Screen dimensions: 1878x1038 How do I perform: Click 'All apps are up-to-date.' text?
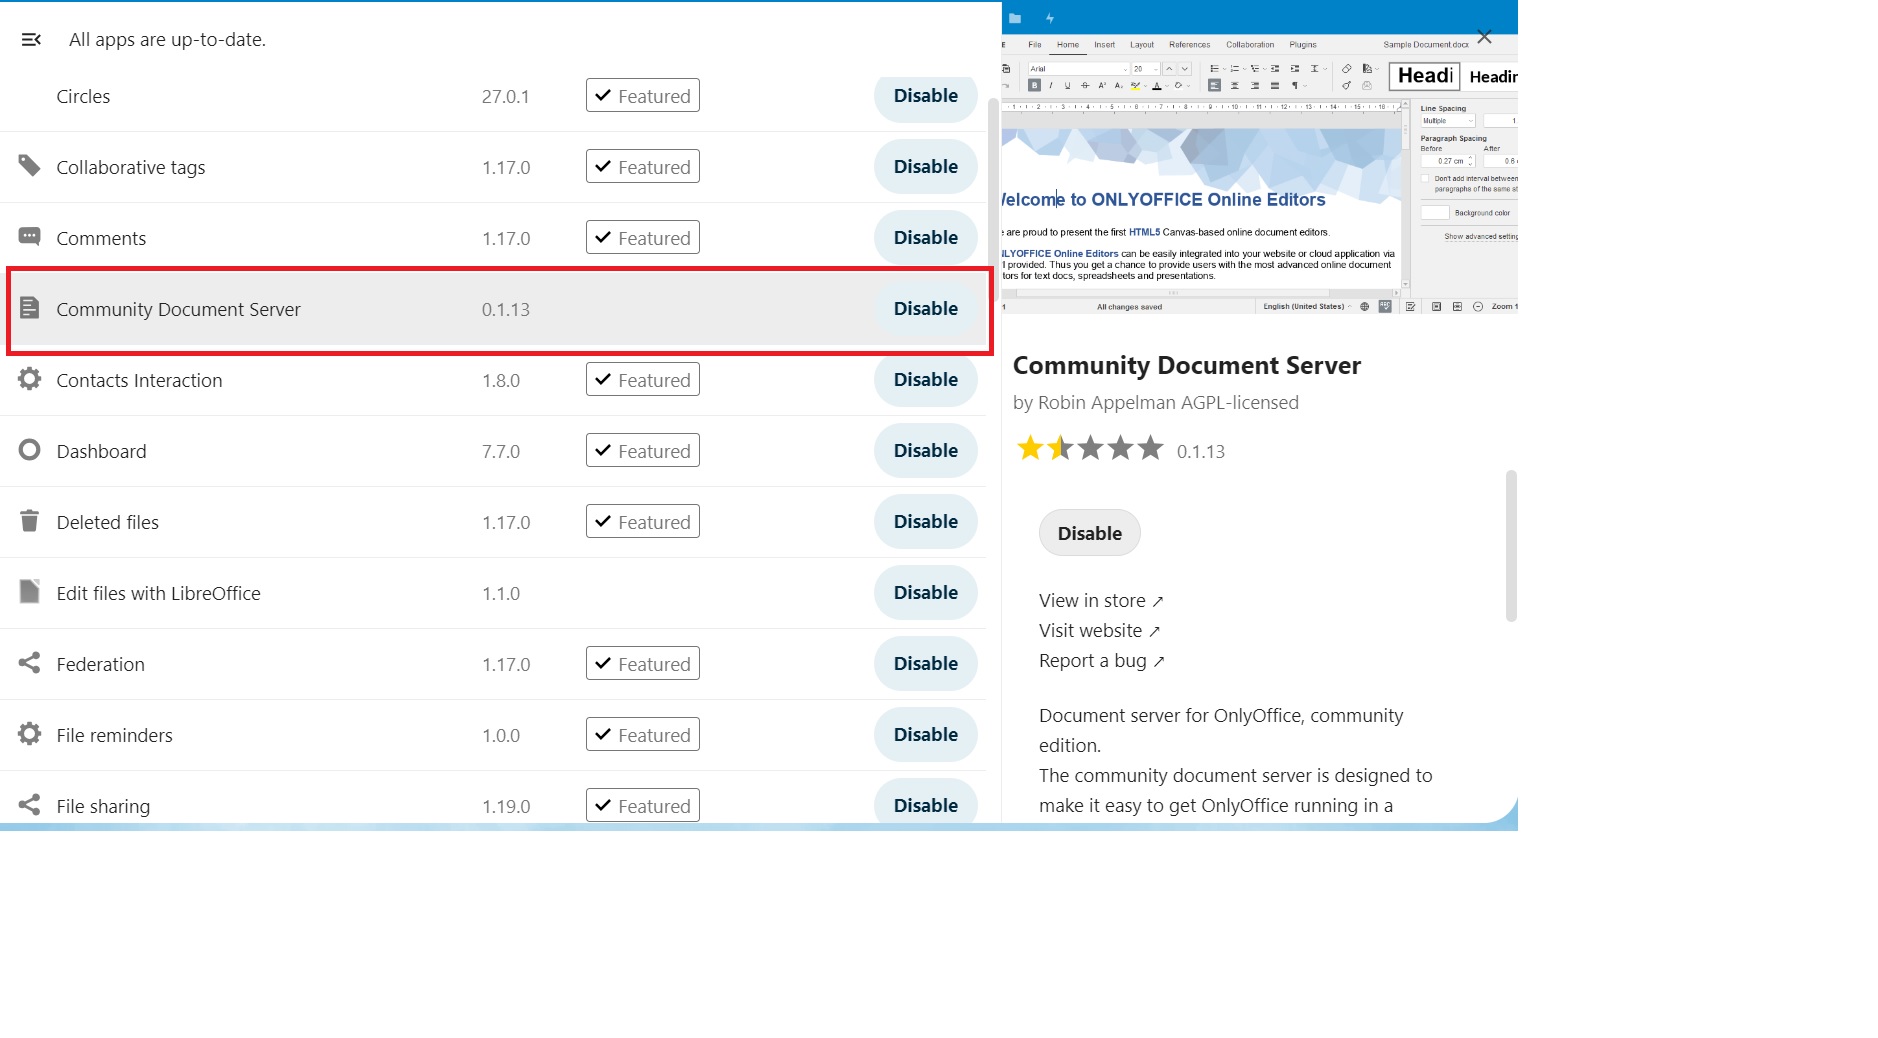click(167, 40)
